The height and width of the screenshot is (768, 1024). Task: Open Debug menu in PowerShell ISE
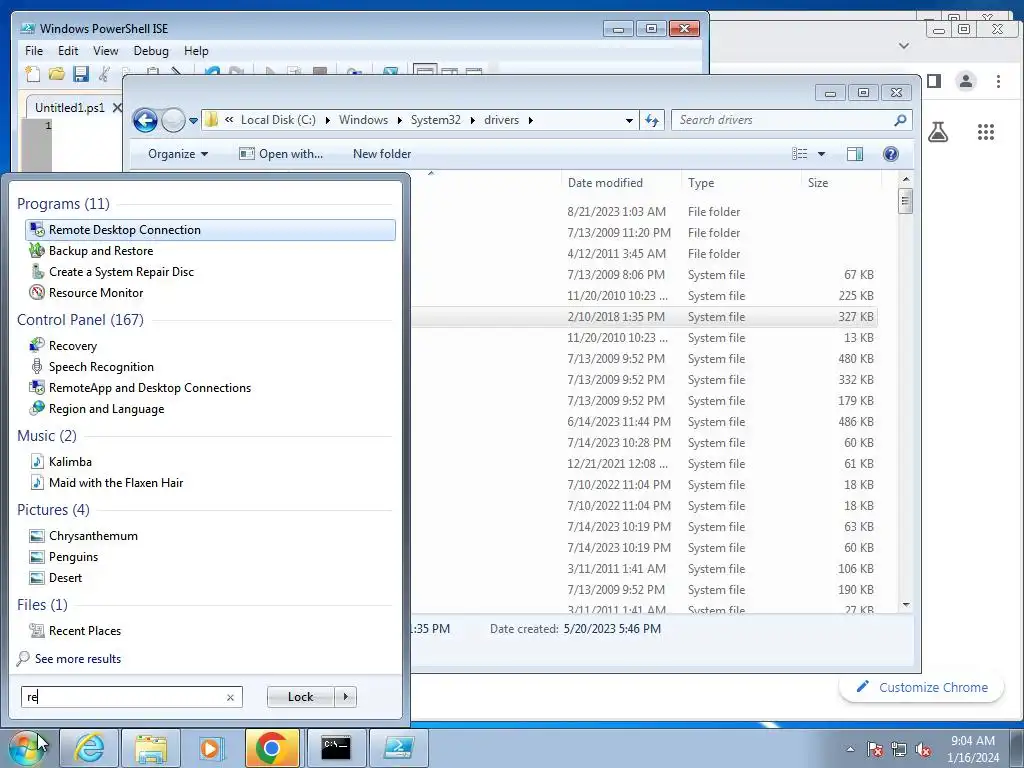[x=151, y=50]
